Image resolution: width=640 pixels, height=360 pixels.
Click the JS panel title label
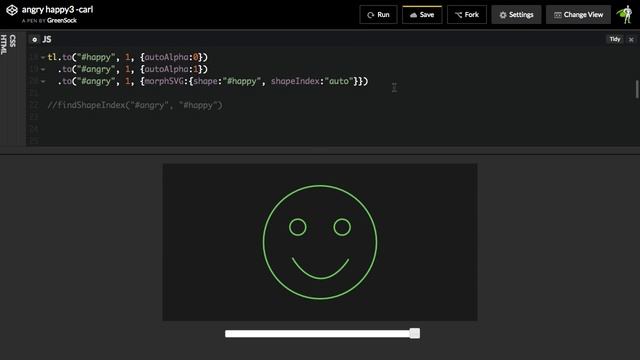click(47, 40)
